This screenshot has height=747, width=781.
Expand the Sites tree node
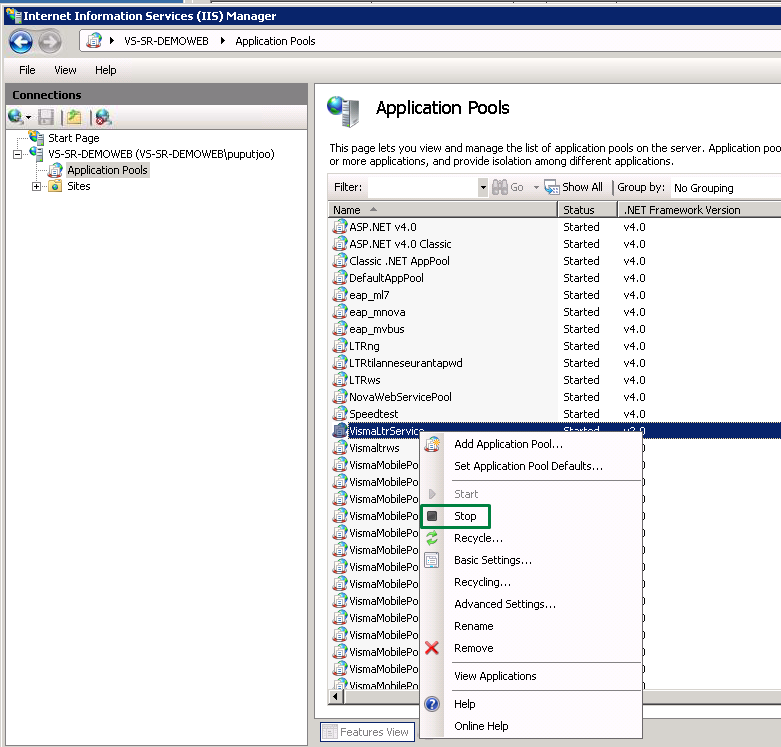pos(36,186)
